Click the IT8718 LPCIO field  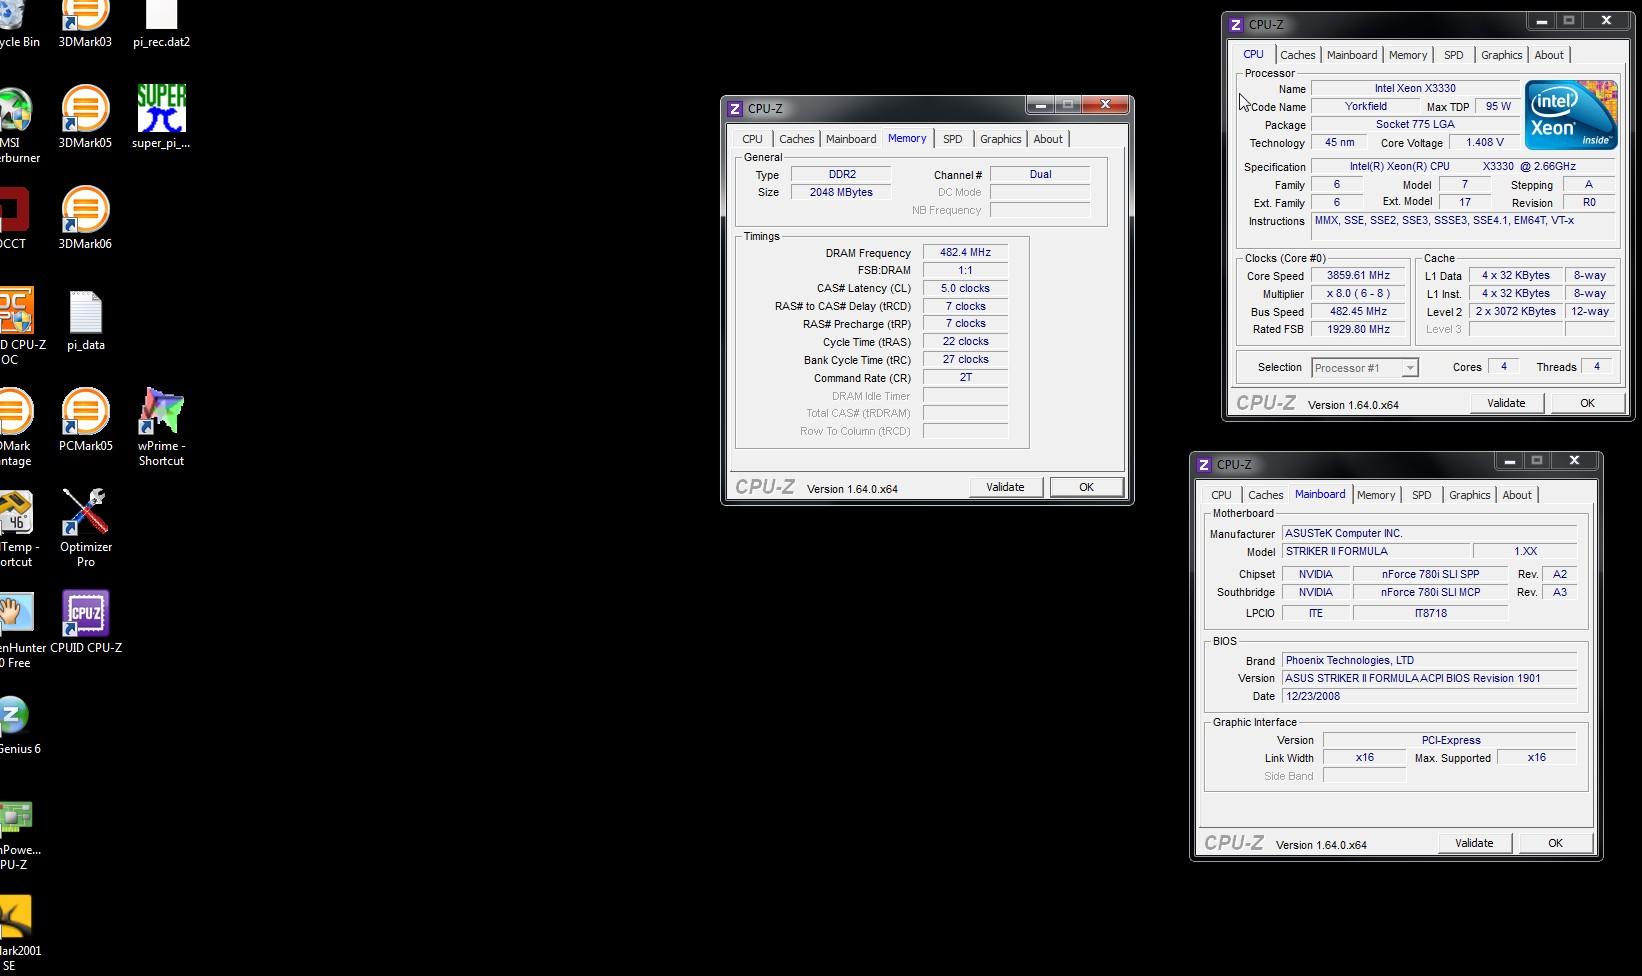coord(1430,613)
